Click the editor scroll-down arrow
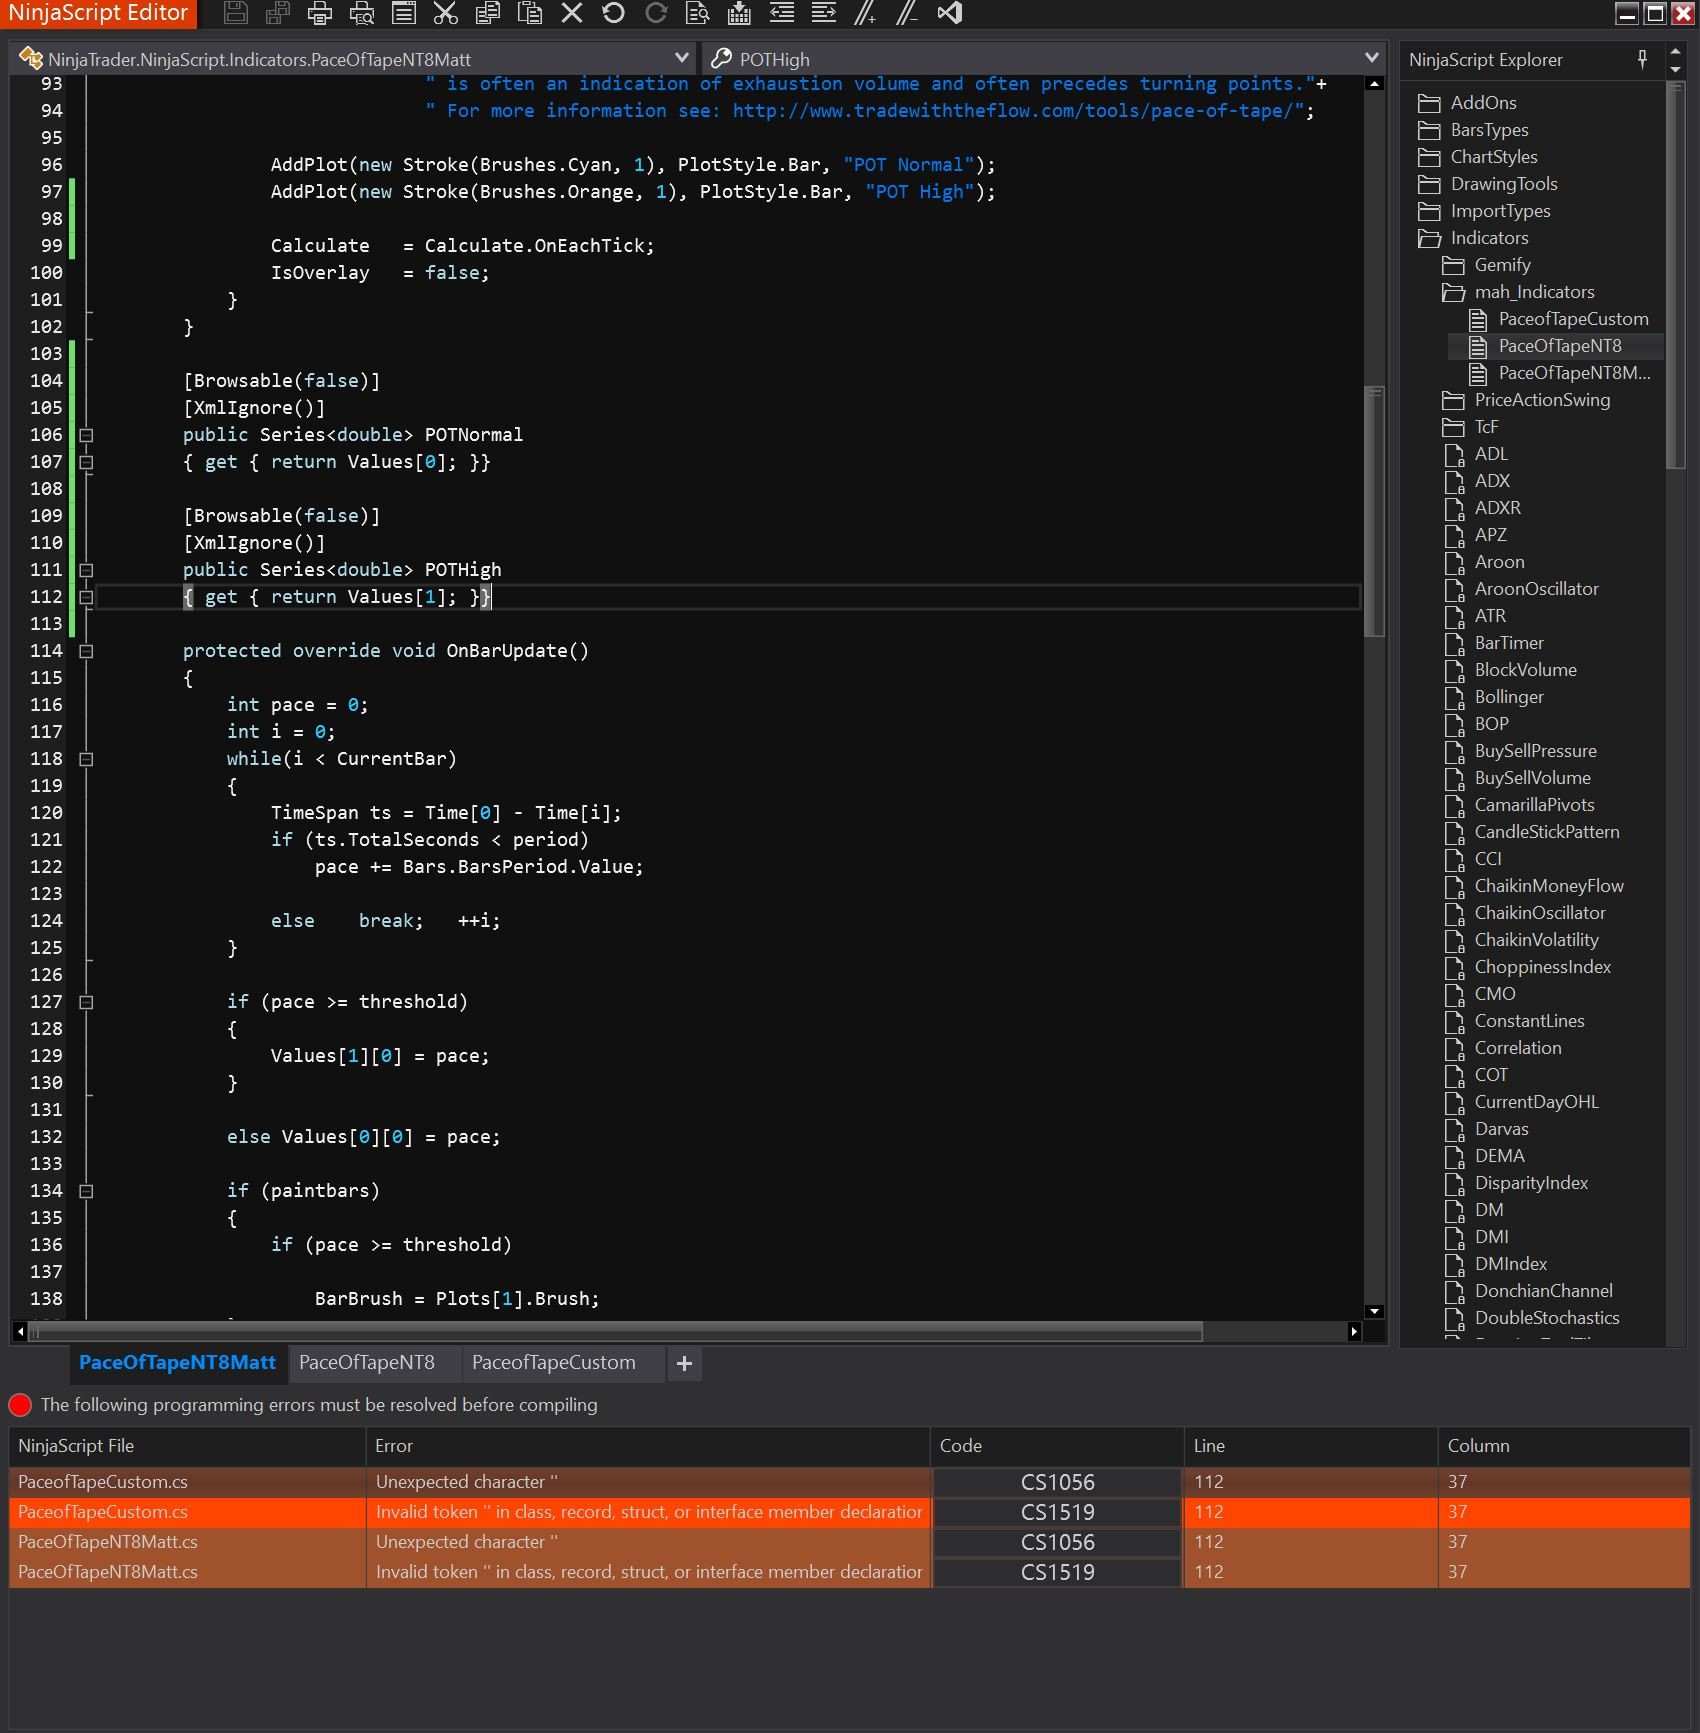 [1374, 1311]
